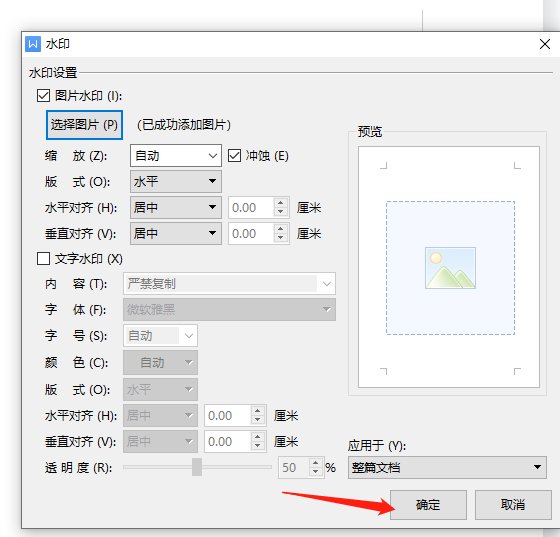
Task: Increase transparency with up spinner arrow
Action: 315,462
